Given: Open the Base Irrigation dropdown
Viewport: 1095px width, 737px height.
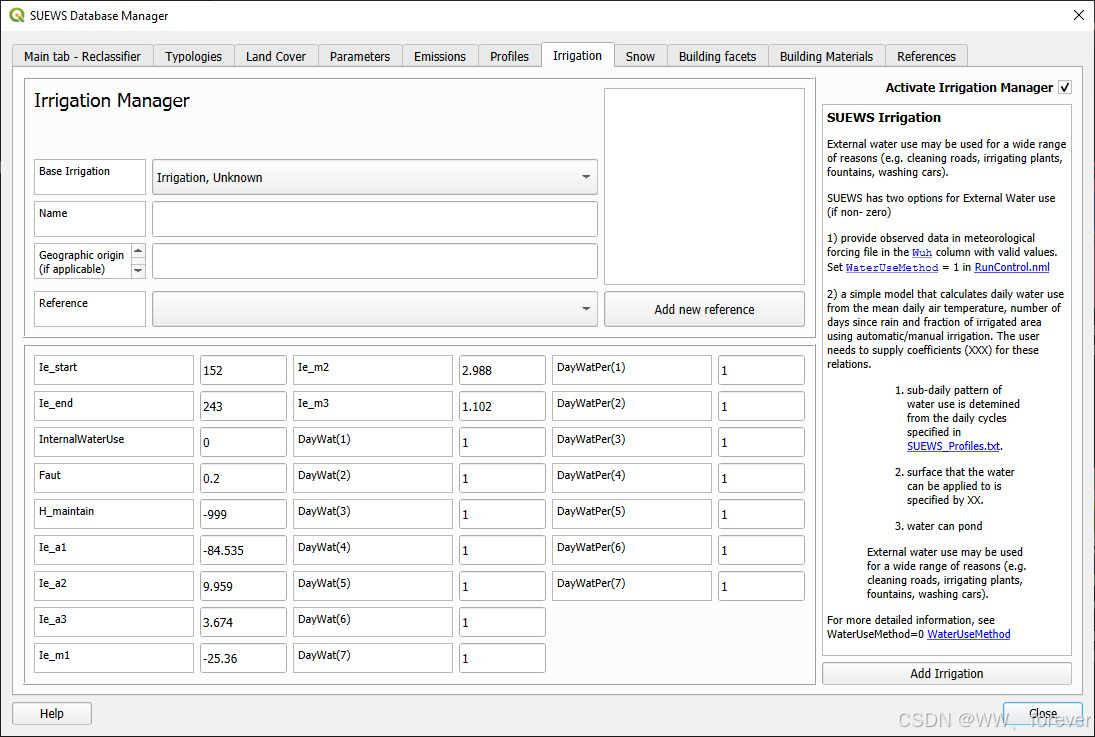Looking at the screenshot, I should [375, 177].
